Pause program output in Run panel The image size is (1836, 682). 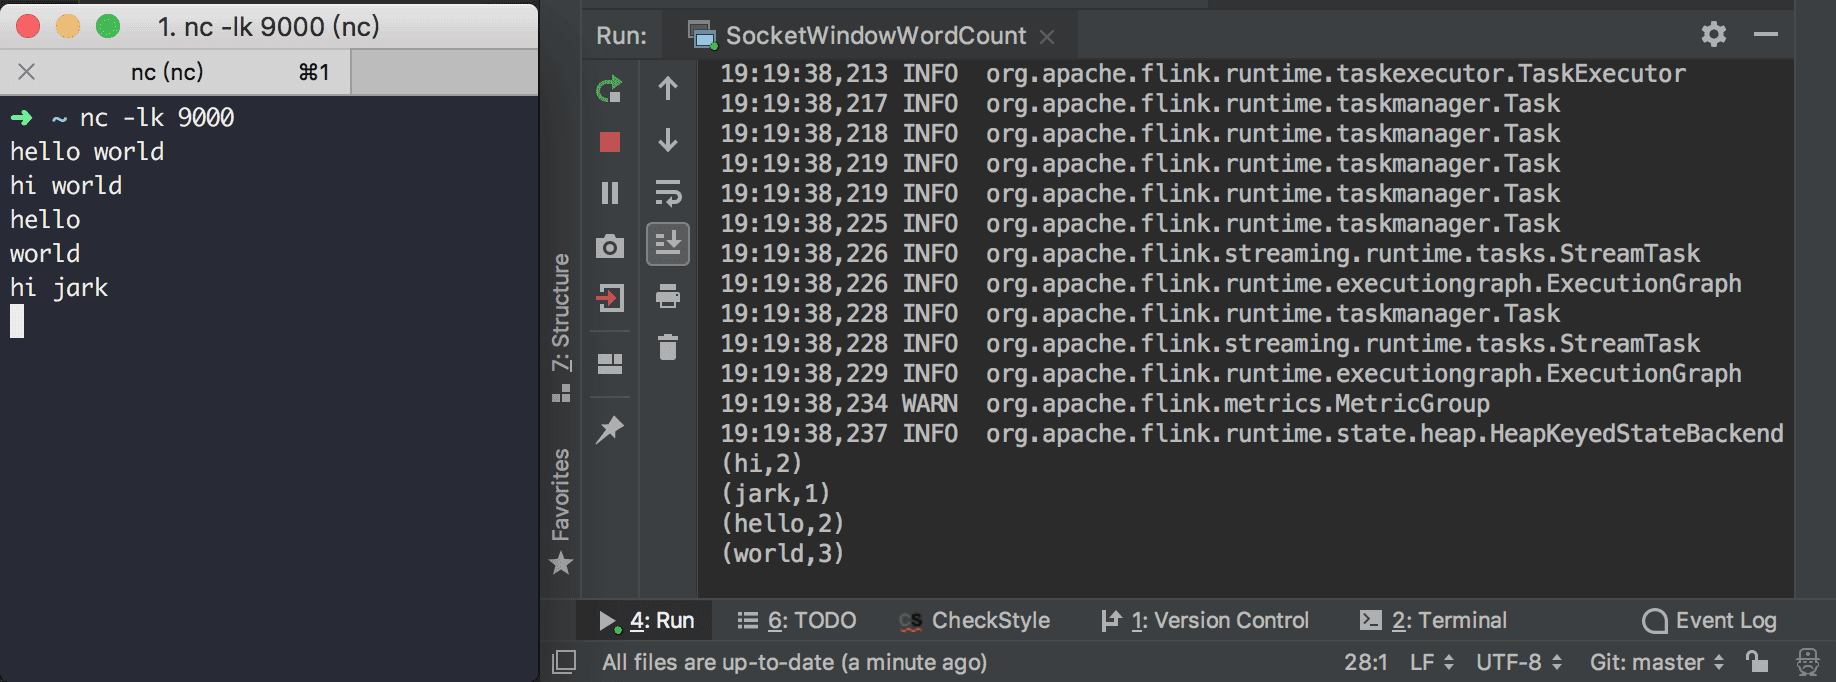pos(609,192)
